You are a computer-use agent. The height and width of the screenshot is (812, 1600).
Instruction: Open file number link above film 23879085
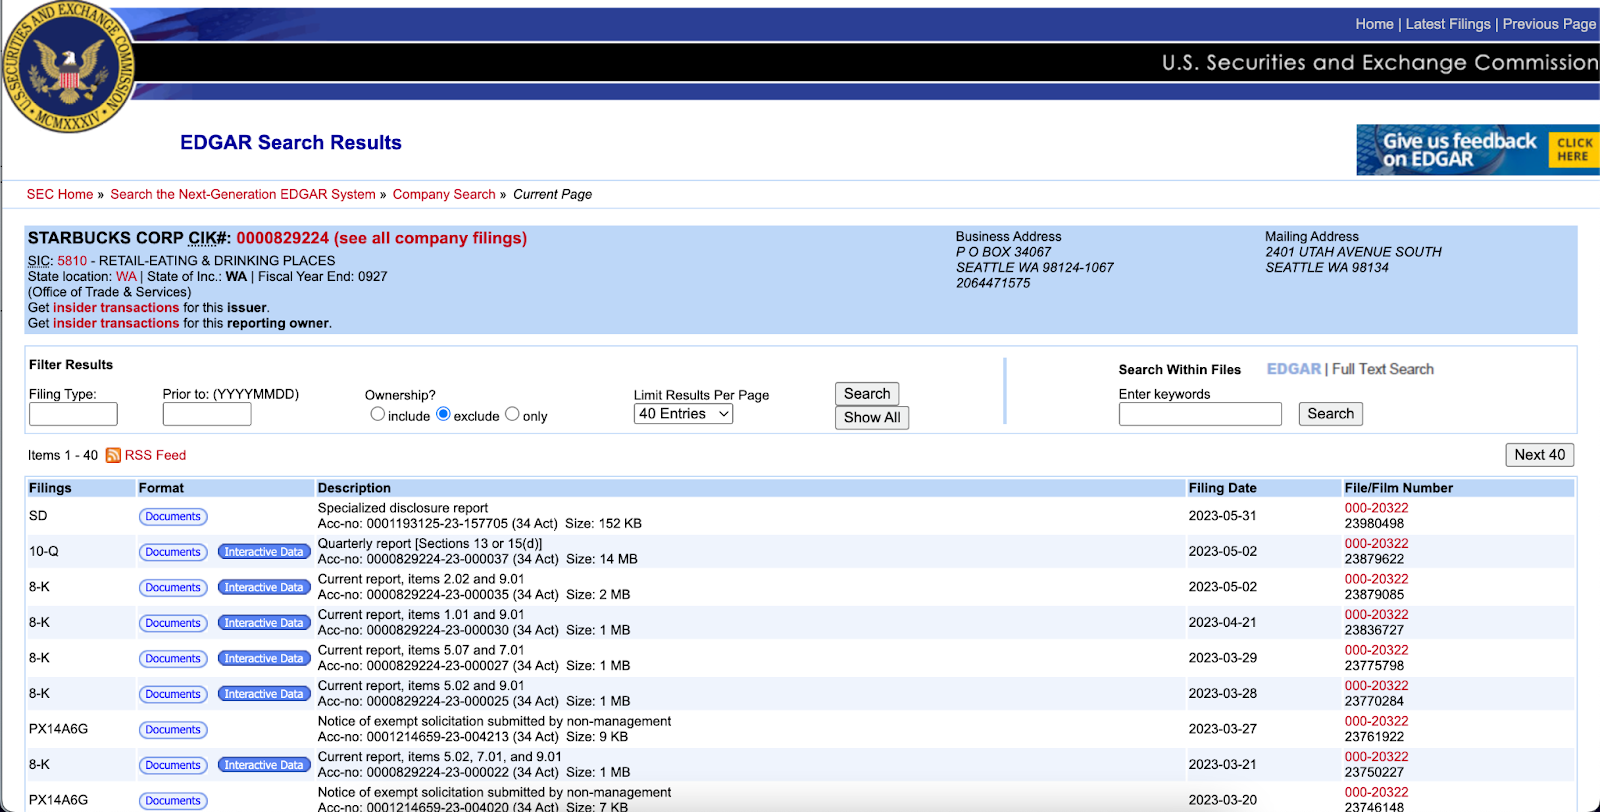1376,579
